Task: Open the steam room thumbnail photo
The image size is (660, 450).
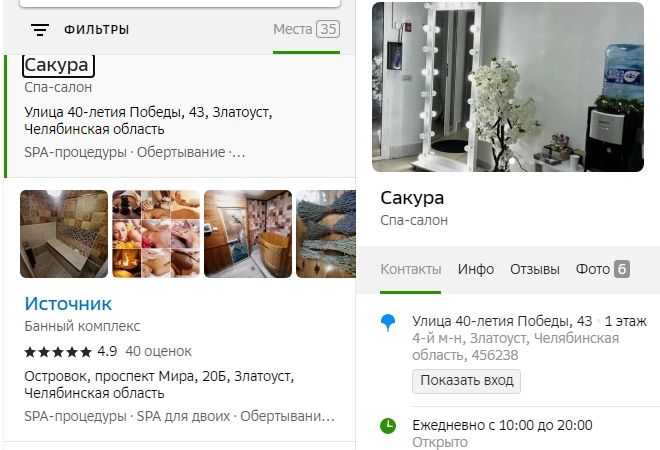Action: click(64, 234)
